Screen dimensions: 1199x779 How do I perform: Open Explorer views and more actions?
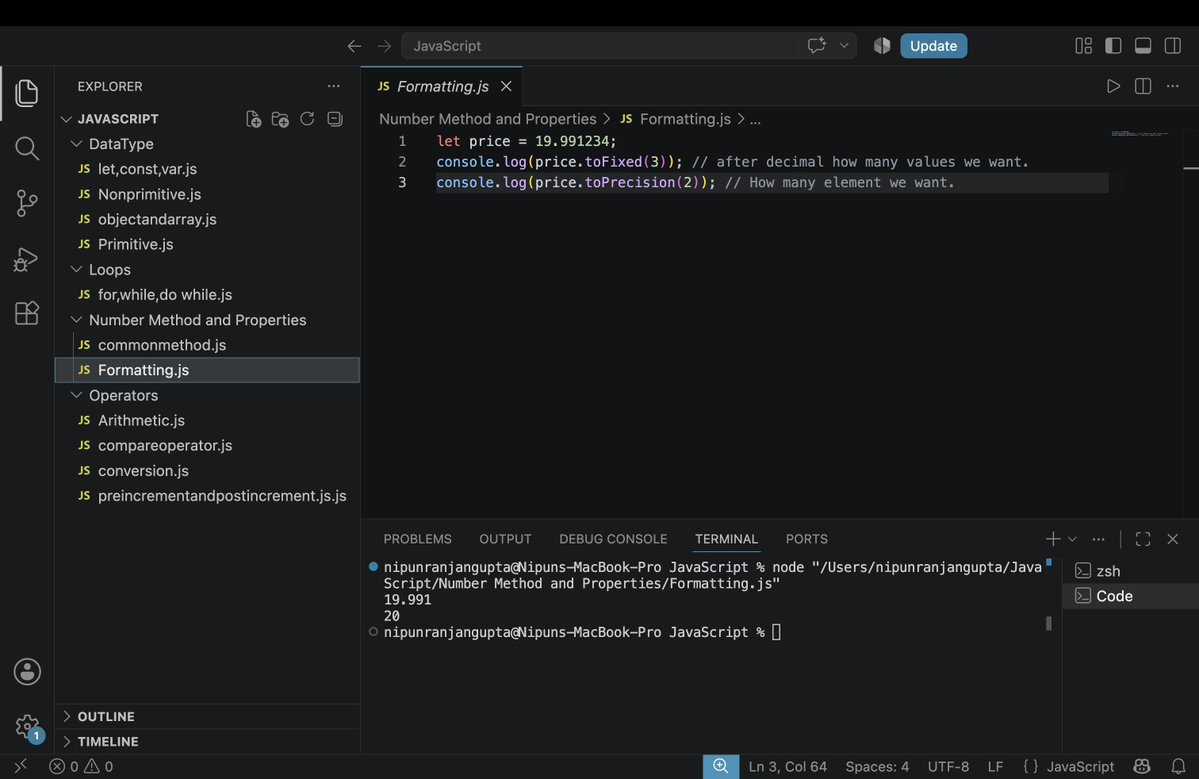coord(333,86)
